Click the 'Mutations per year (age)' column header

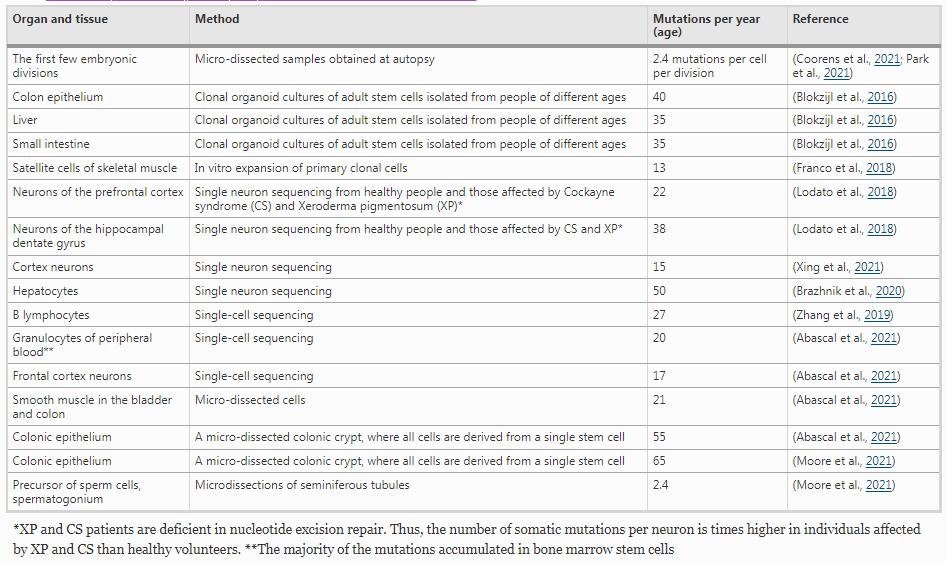coord(706,25)
